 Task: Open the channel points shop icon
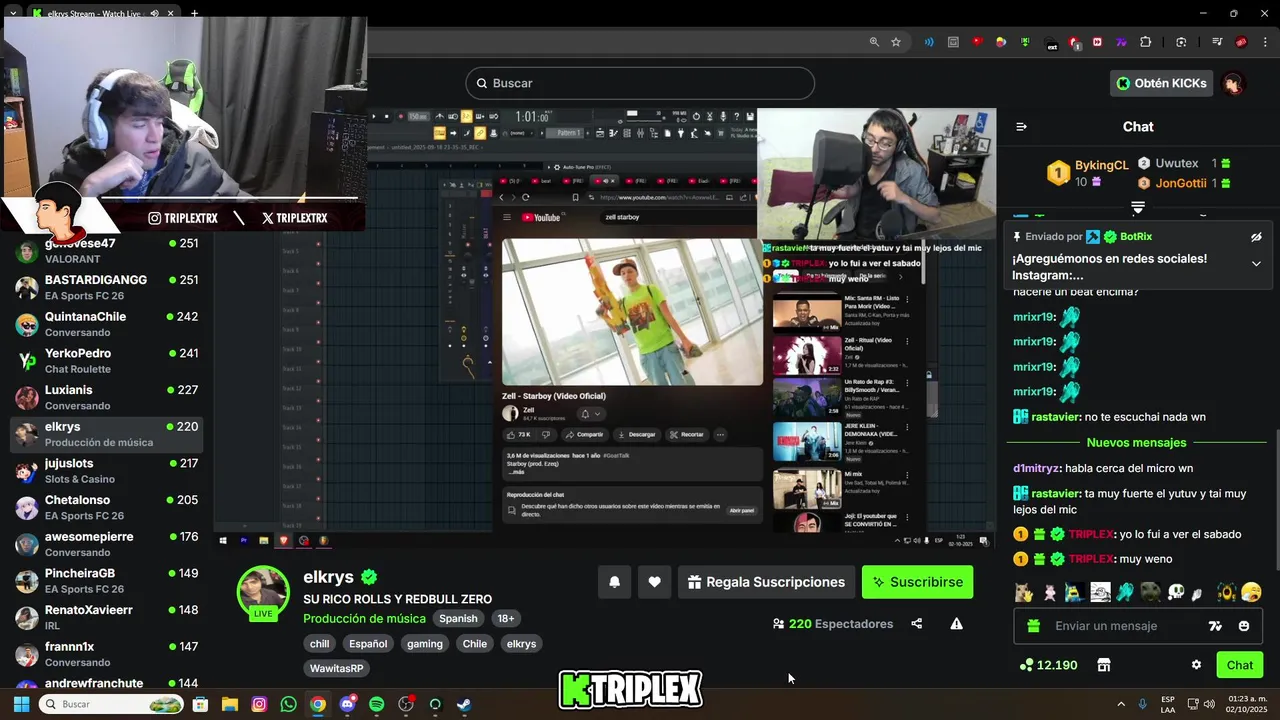click(x=1104, y=665)
